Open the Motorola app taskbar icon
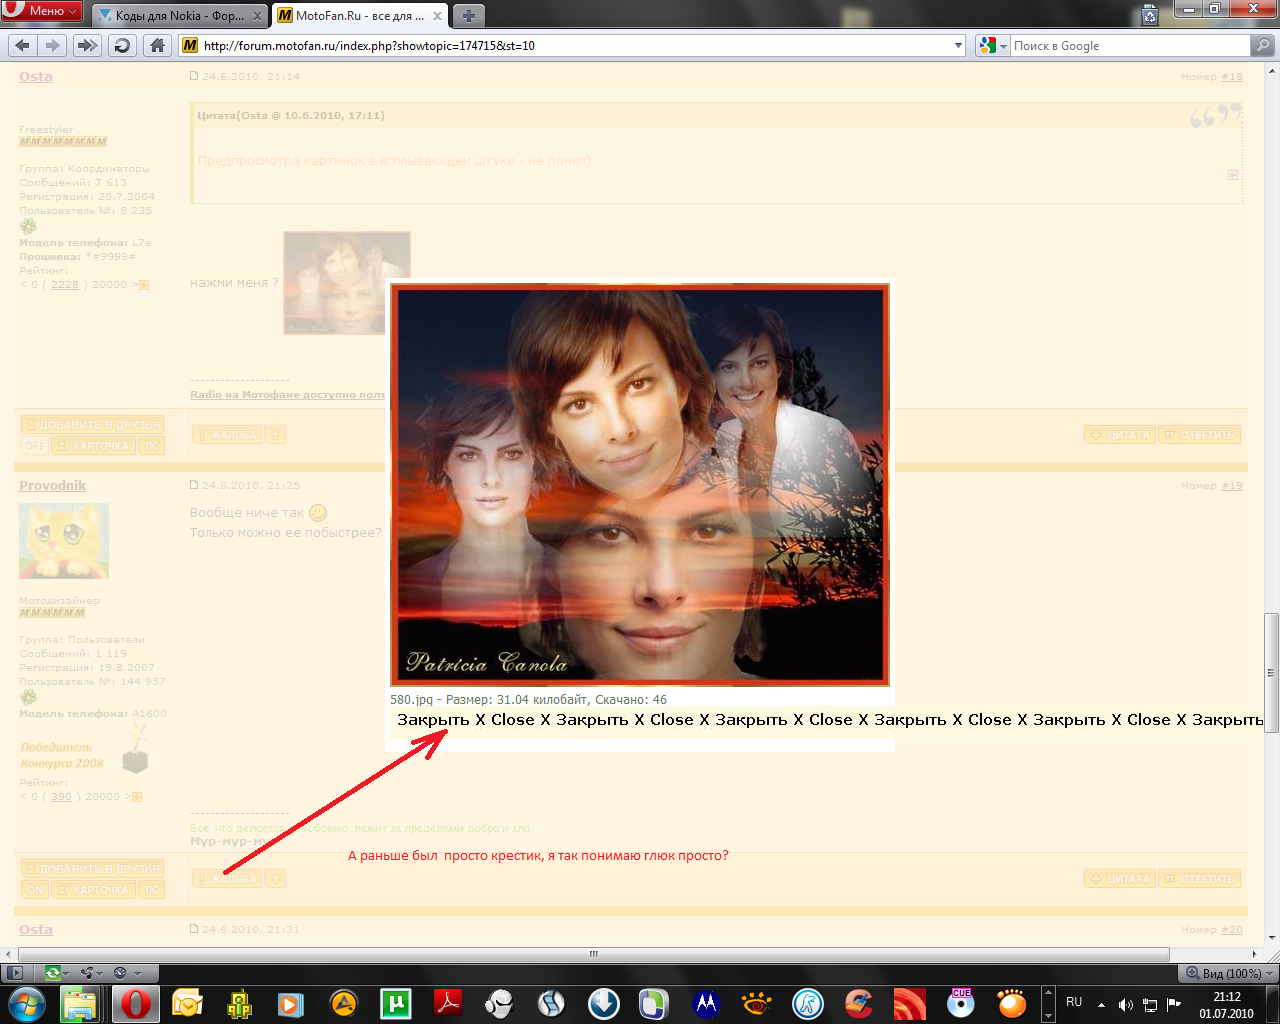The image size is (1280, 1024). tap(707, 1003)
